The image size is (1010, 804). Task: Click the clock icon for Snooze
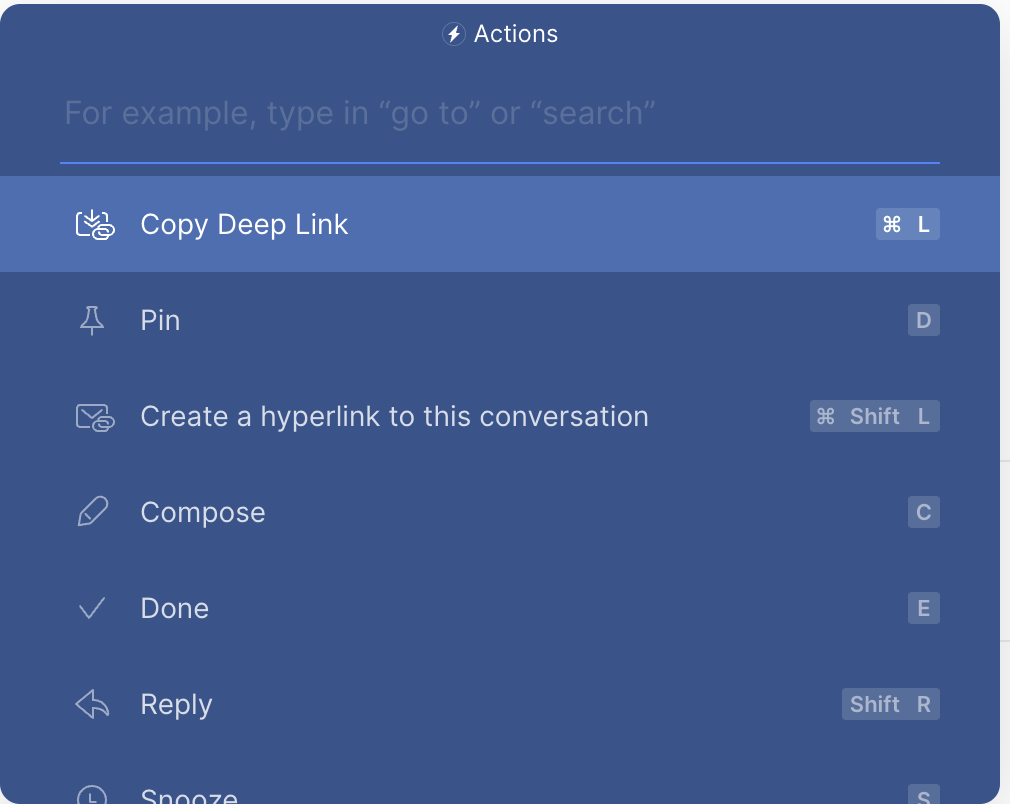(92, 795)
